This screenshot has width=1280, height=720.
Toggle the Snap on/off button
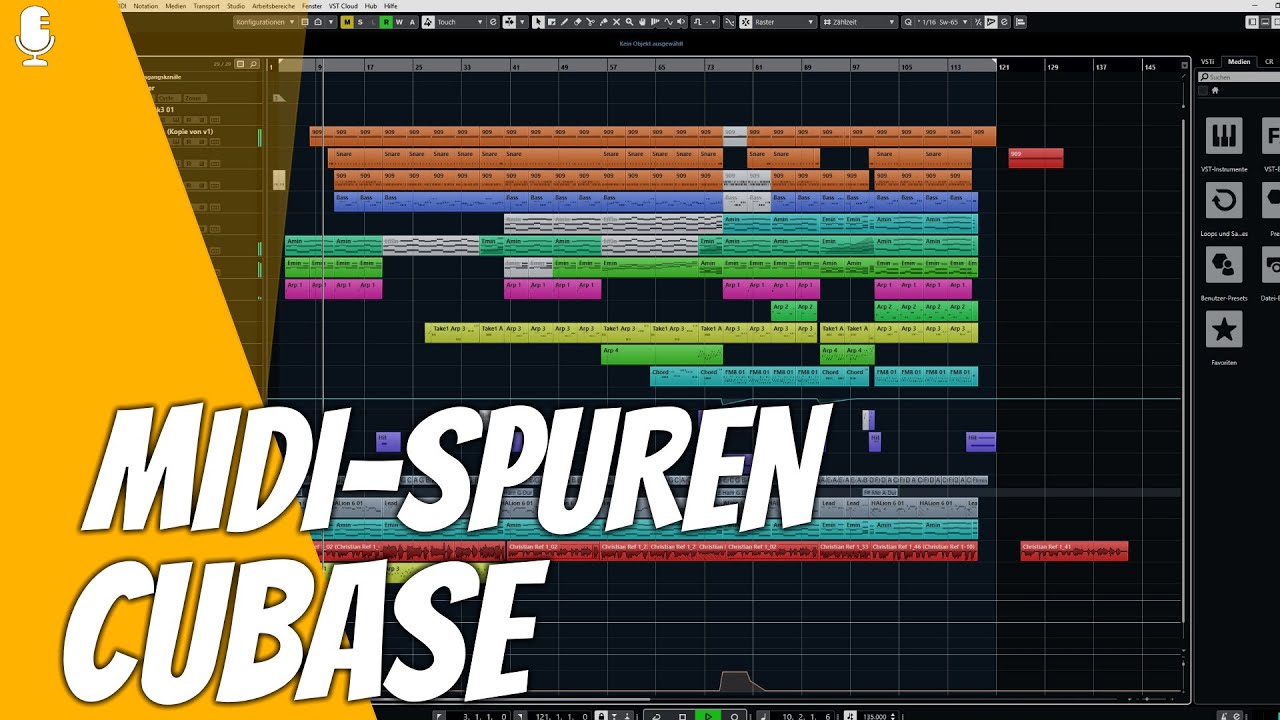coord(745,22)
